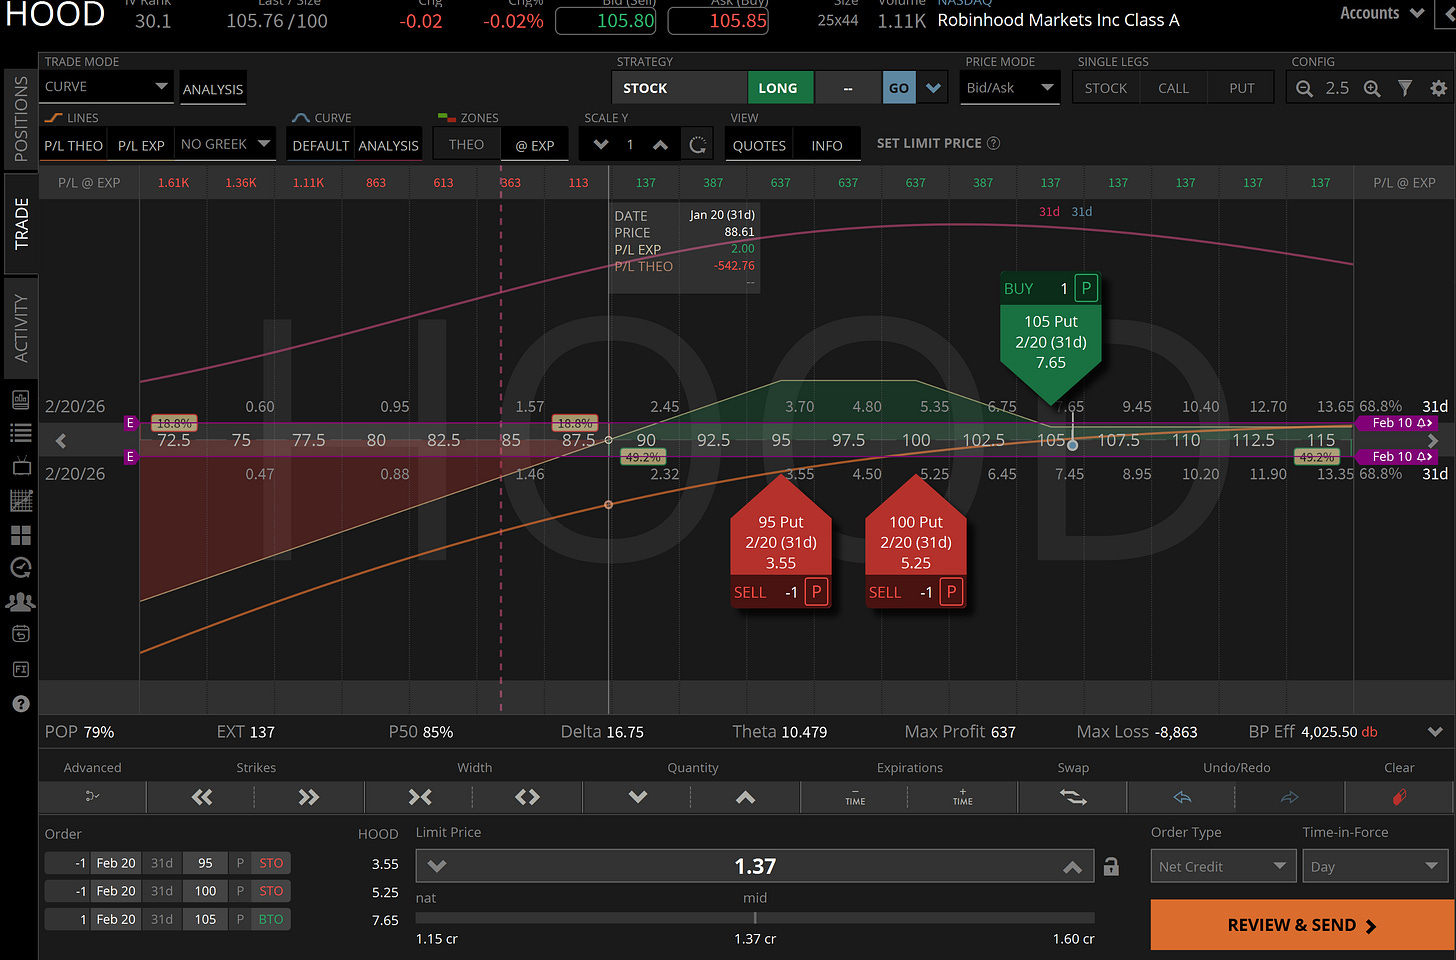Click the limit price nat-mid slider
The width and height of the screenshot is (1456, 960).
pyautogui.click(x=755, y=917)
